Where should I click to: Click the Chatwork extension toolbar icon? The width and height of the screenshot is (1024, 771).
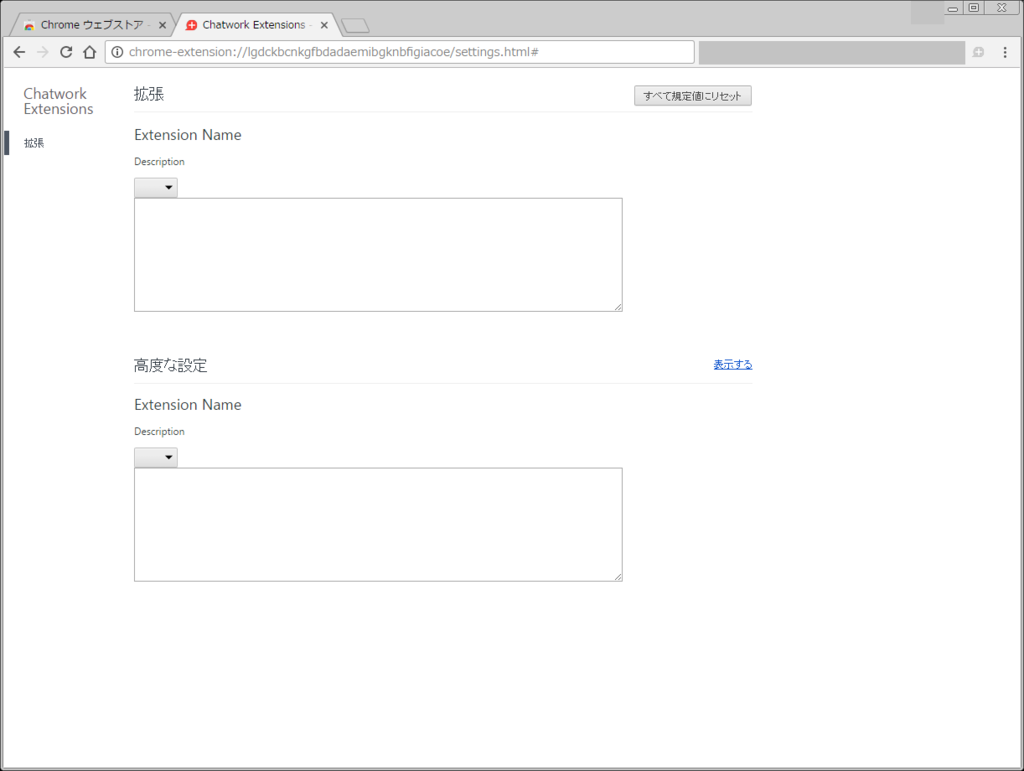click(x=978, y=52)
